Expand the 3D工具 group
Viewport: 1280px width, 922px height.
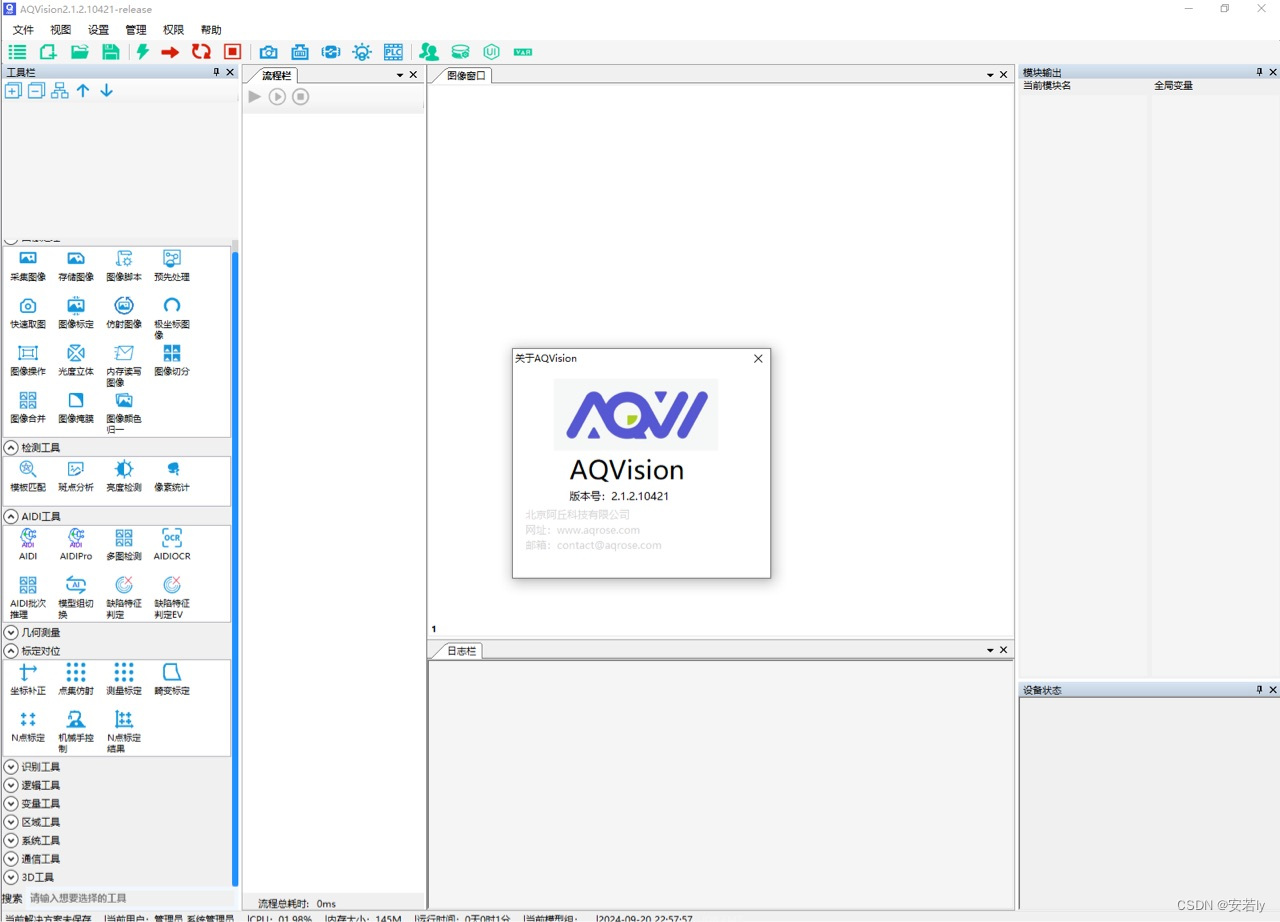point(11,878)
